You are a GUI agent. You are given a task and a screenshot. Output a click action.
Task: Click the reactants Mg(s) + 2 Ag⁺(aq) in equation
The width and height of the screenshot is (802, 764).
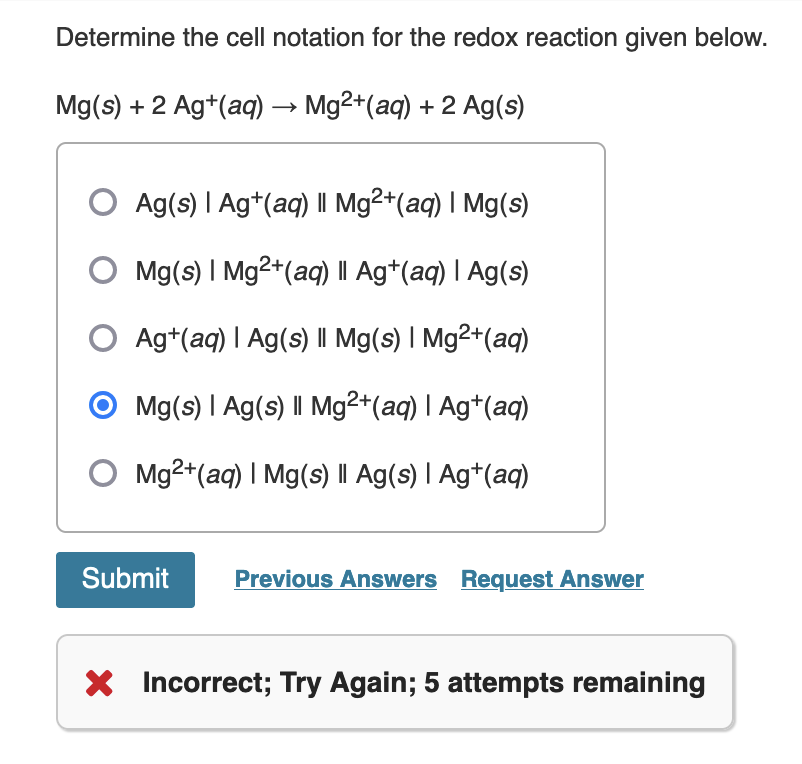(x=160, y=105)
